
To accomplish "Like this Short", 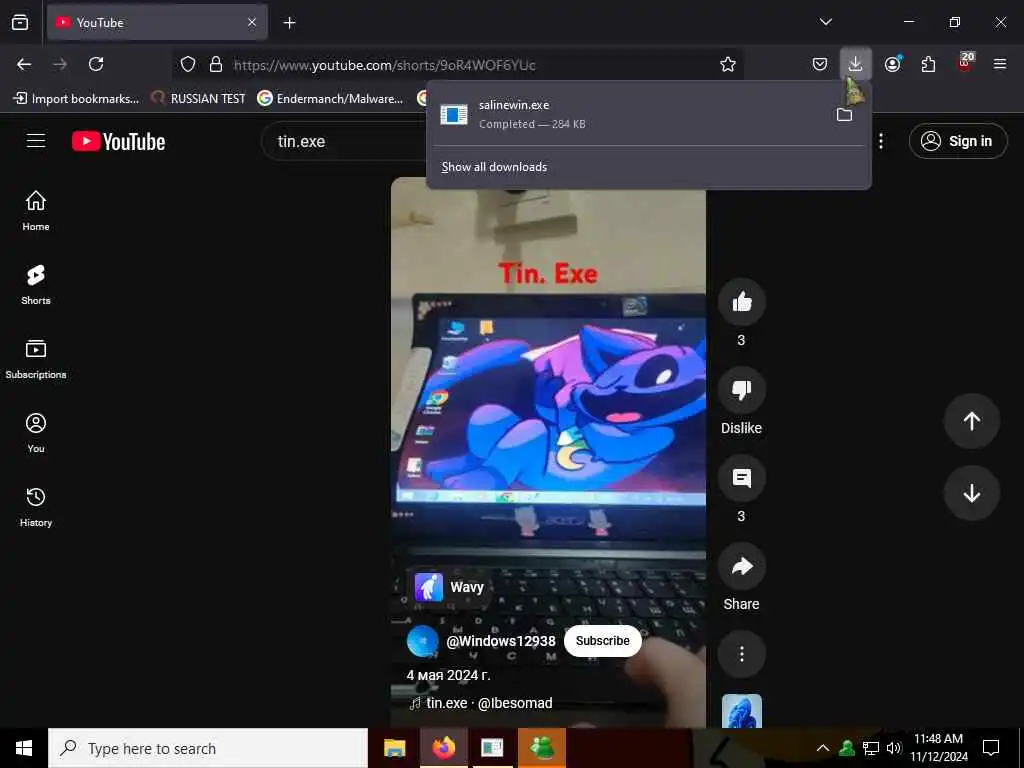I will [x=742, y=302].
